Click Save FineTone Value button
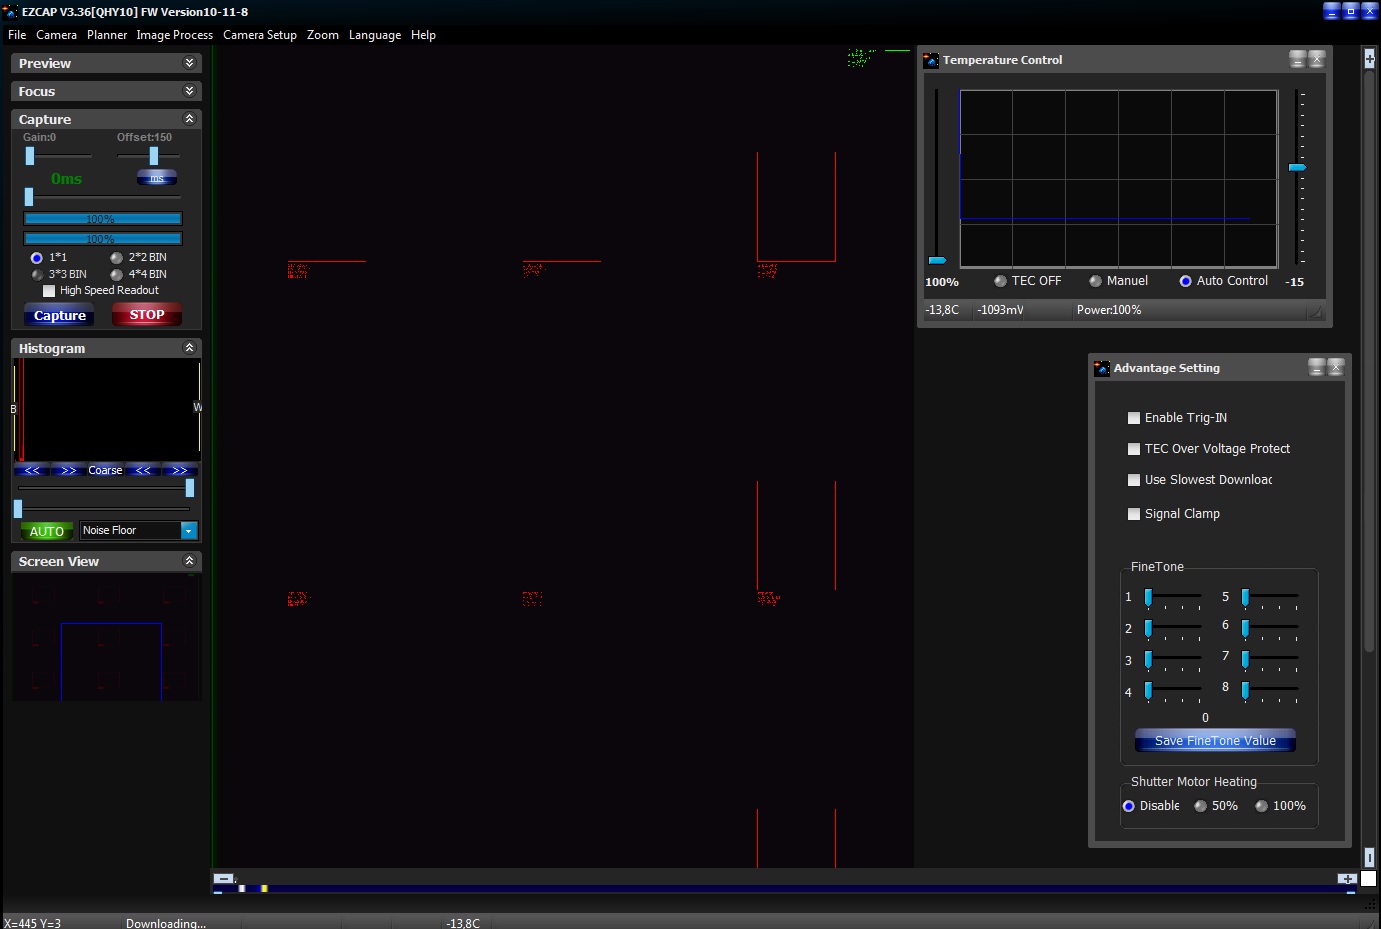Screen dimensions: 1381x929 coord(1215,741)
